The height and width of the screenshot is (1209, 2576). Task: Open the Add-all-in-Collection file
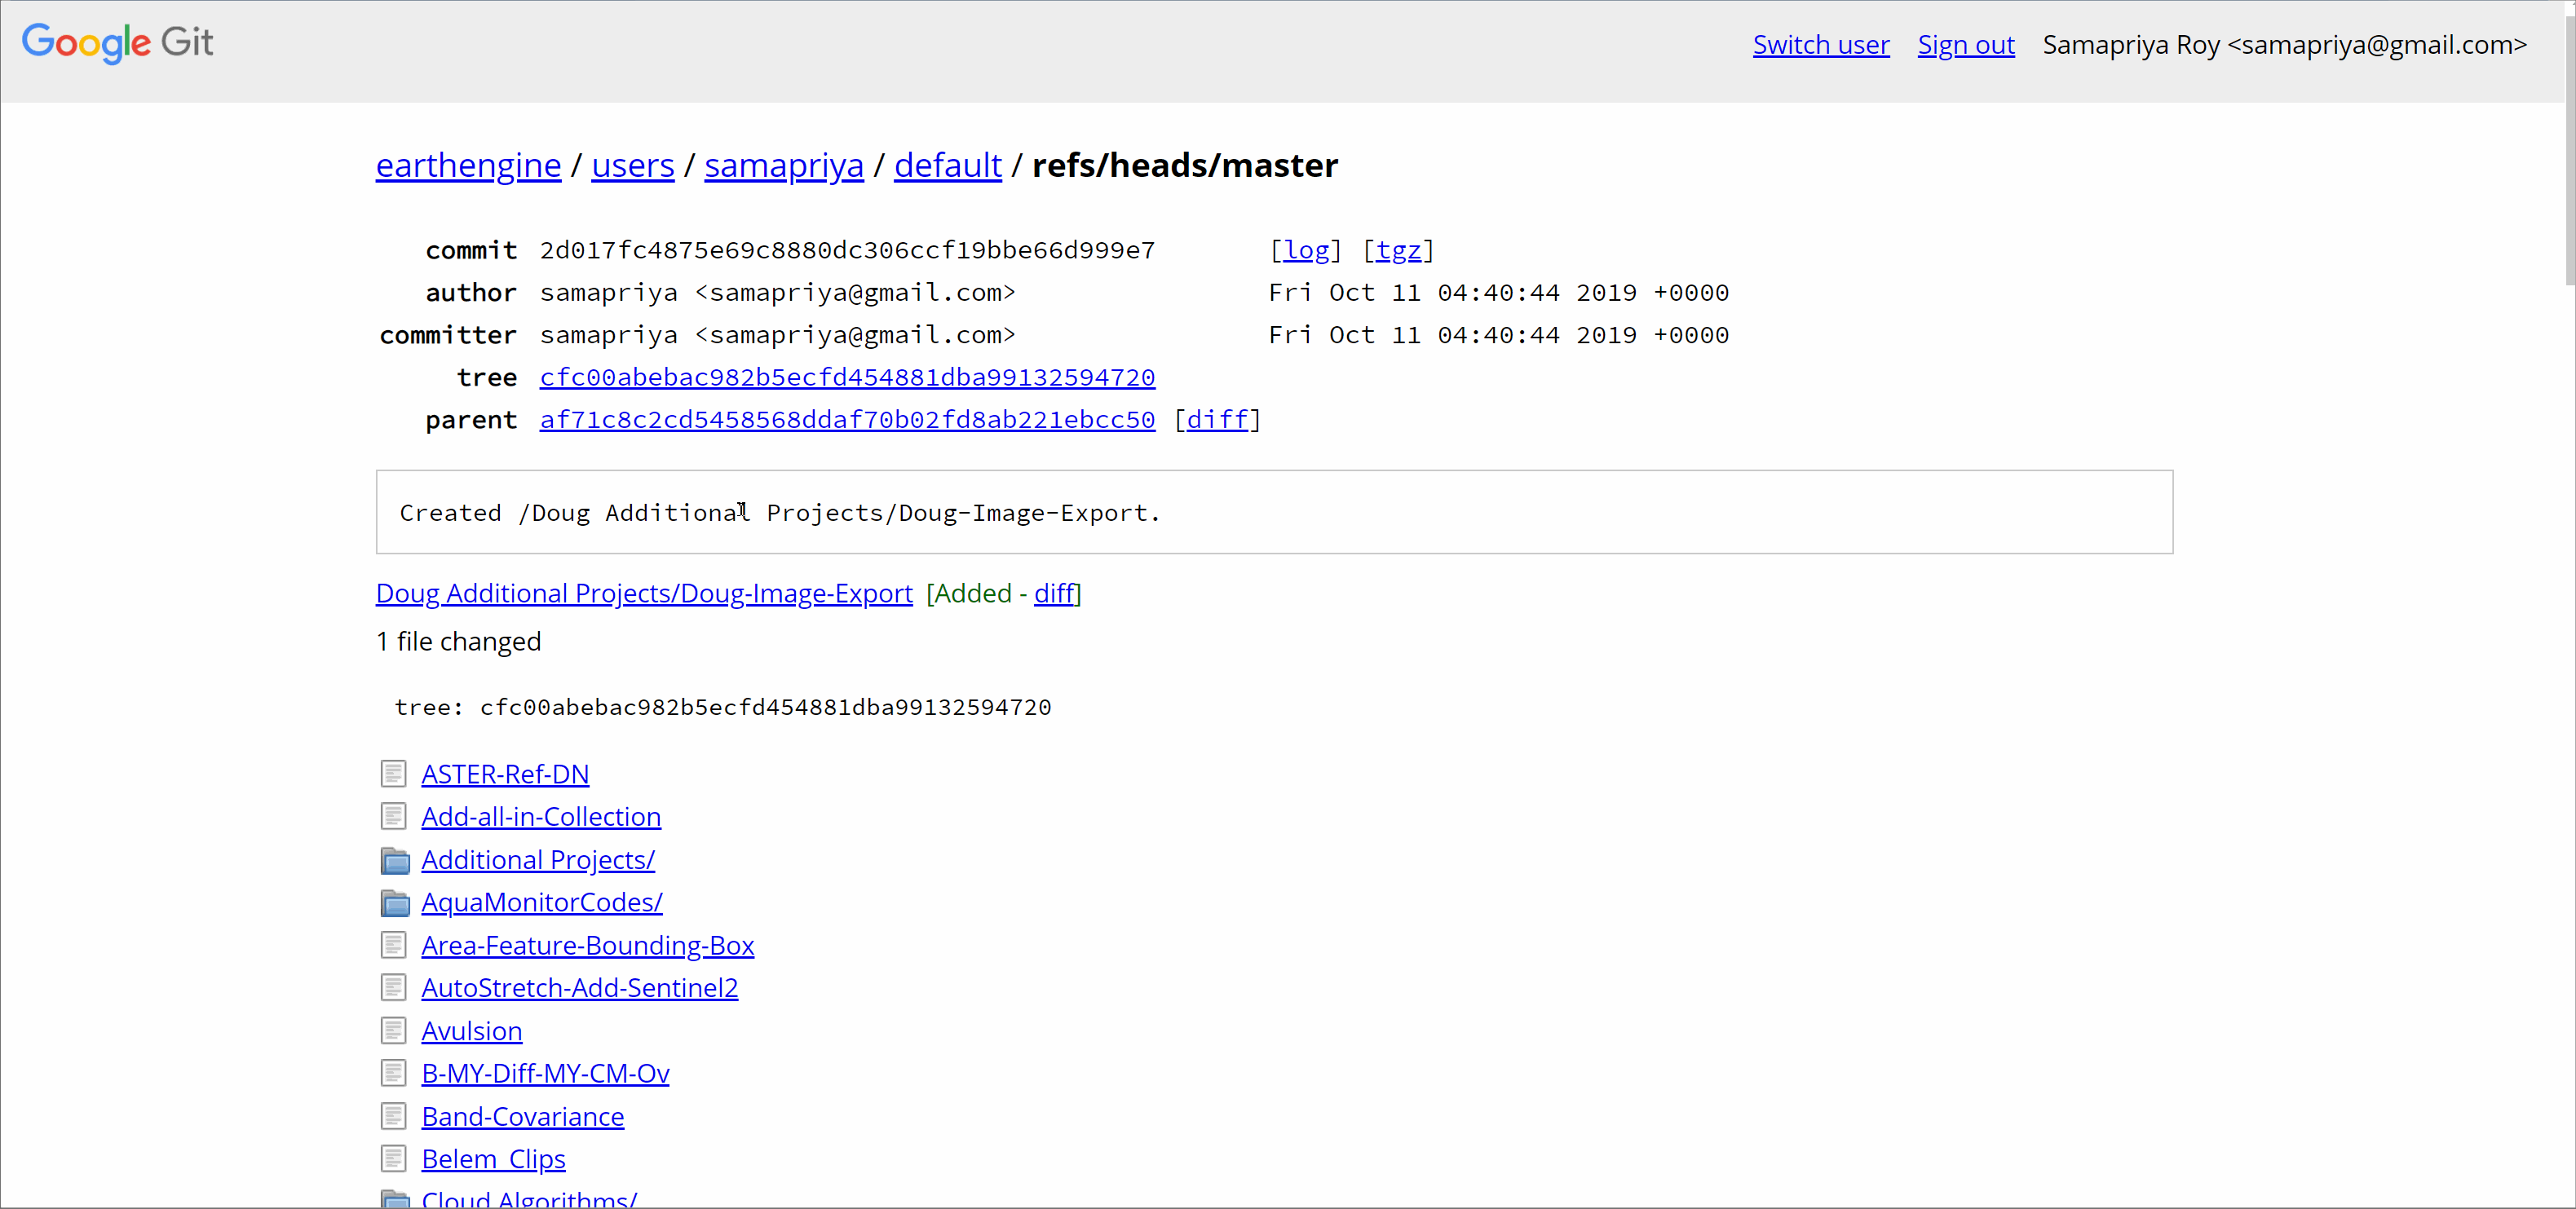click(541, 818)
